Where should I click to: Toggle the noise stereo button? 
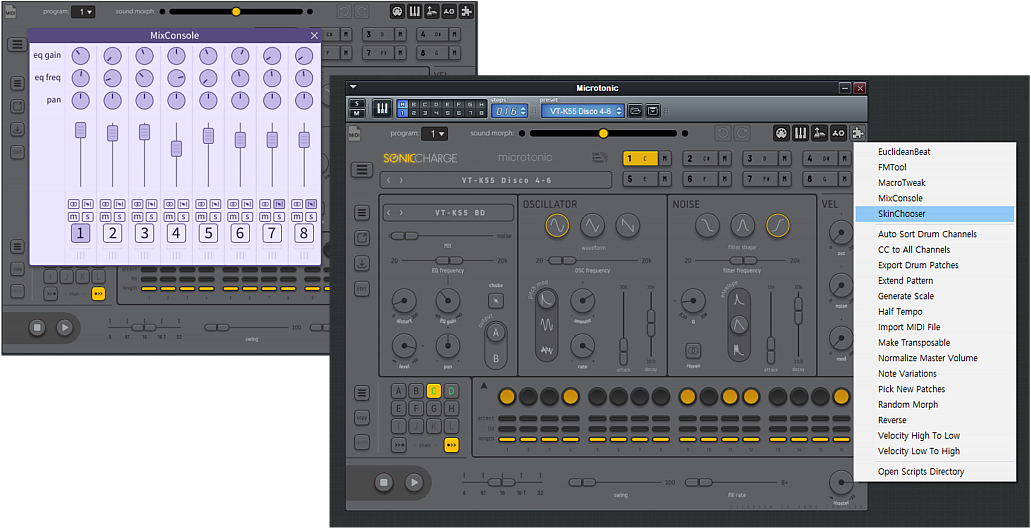[692, 350]
